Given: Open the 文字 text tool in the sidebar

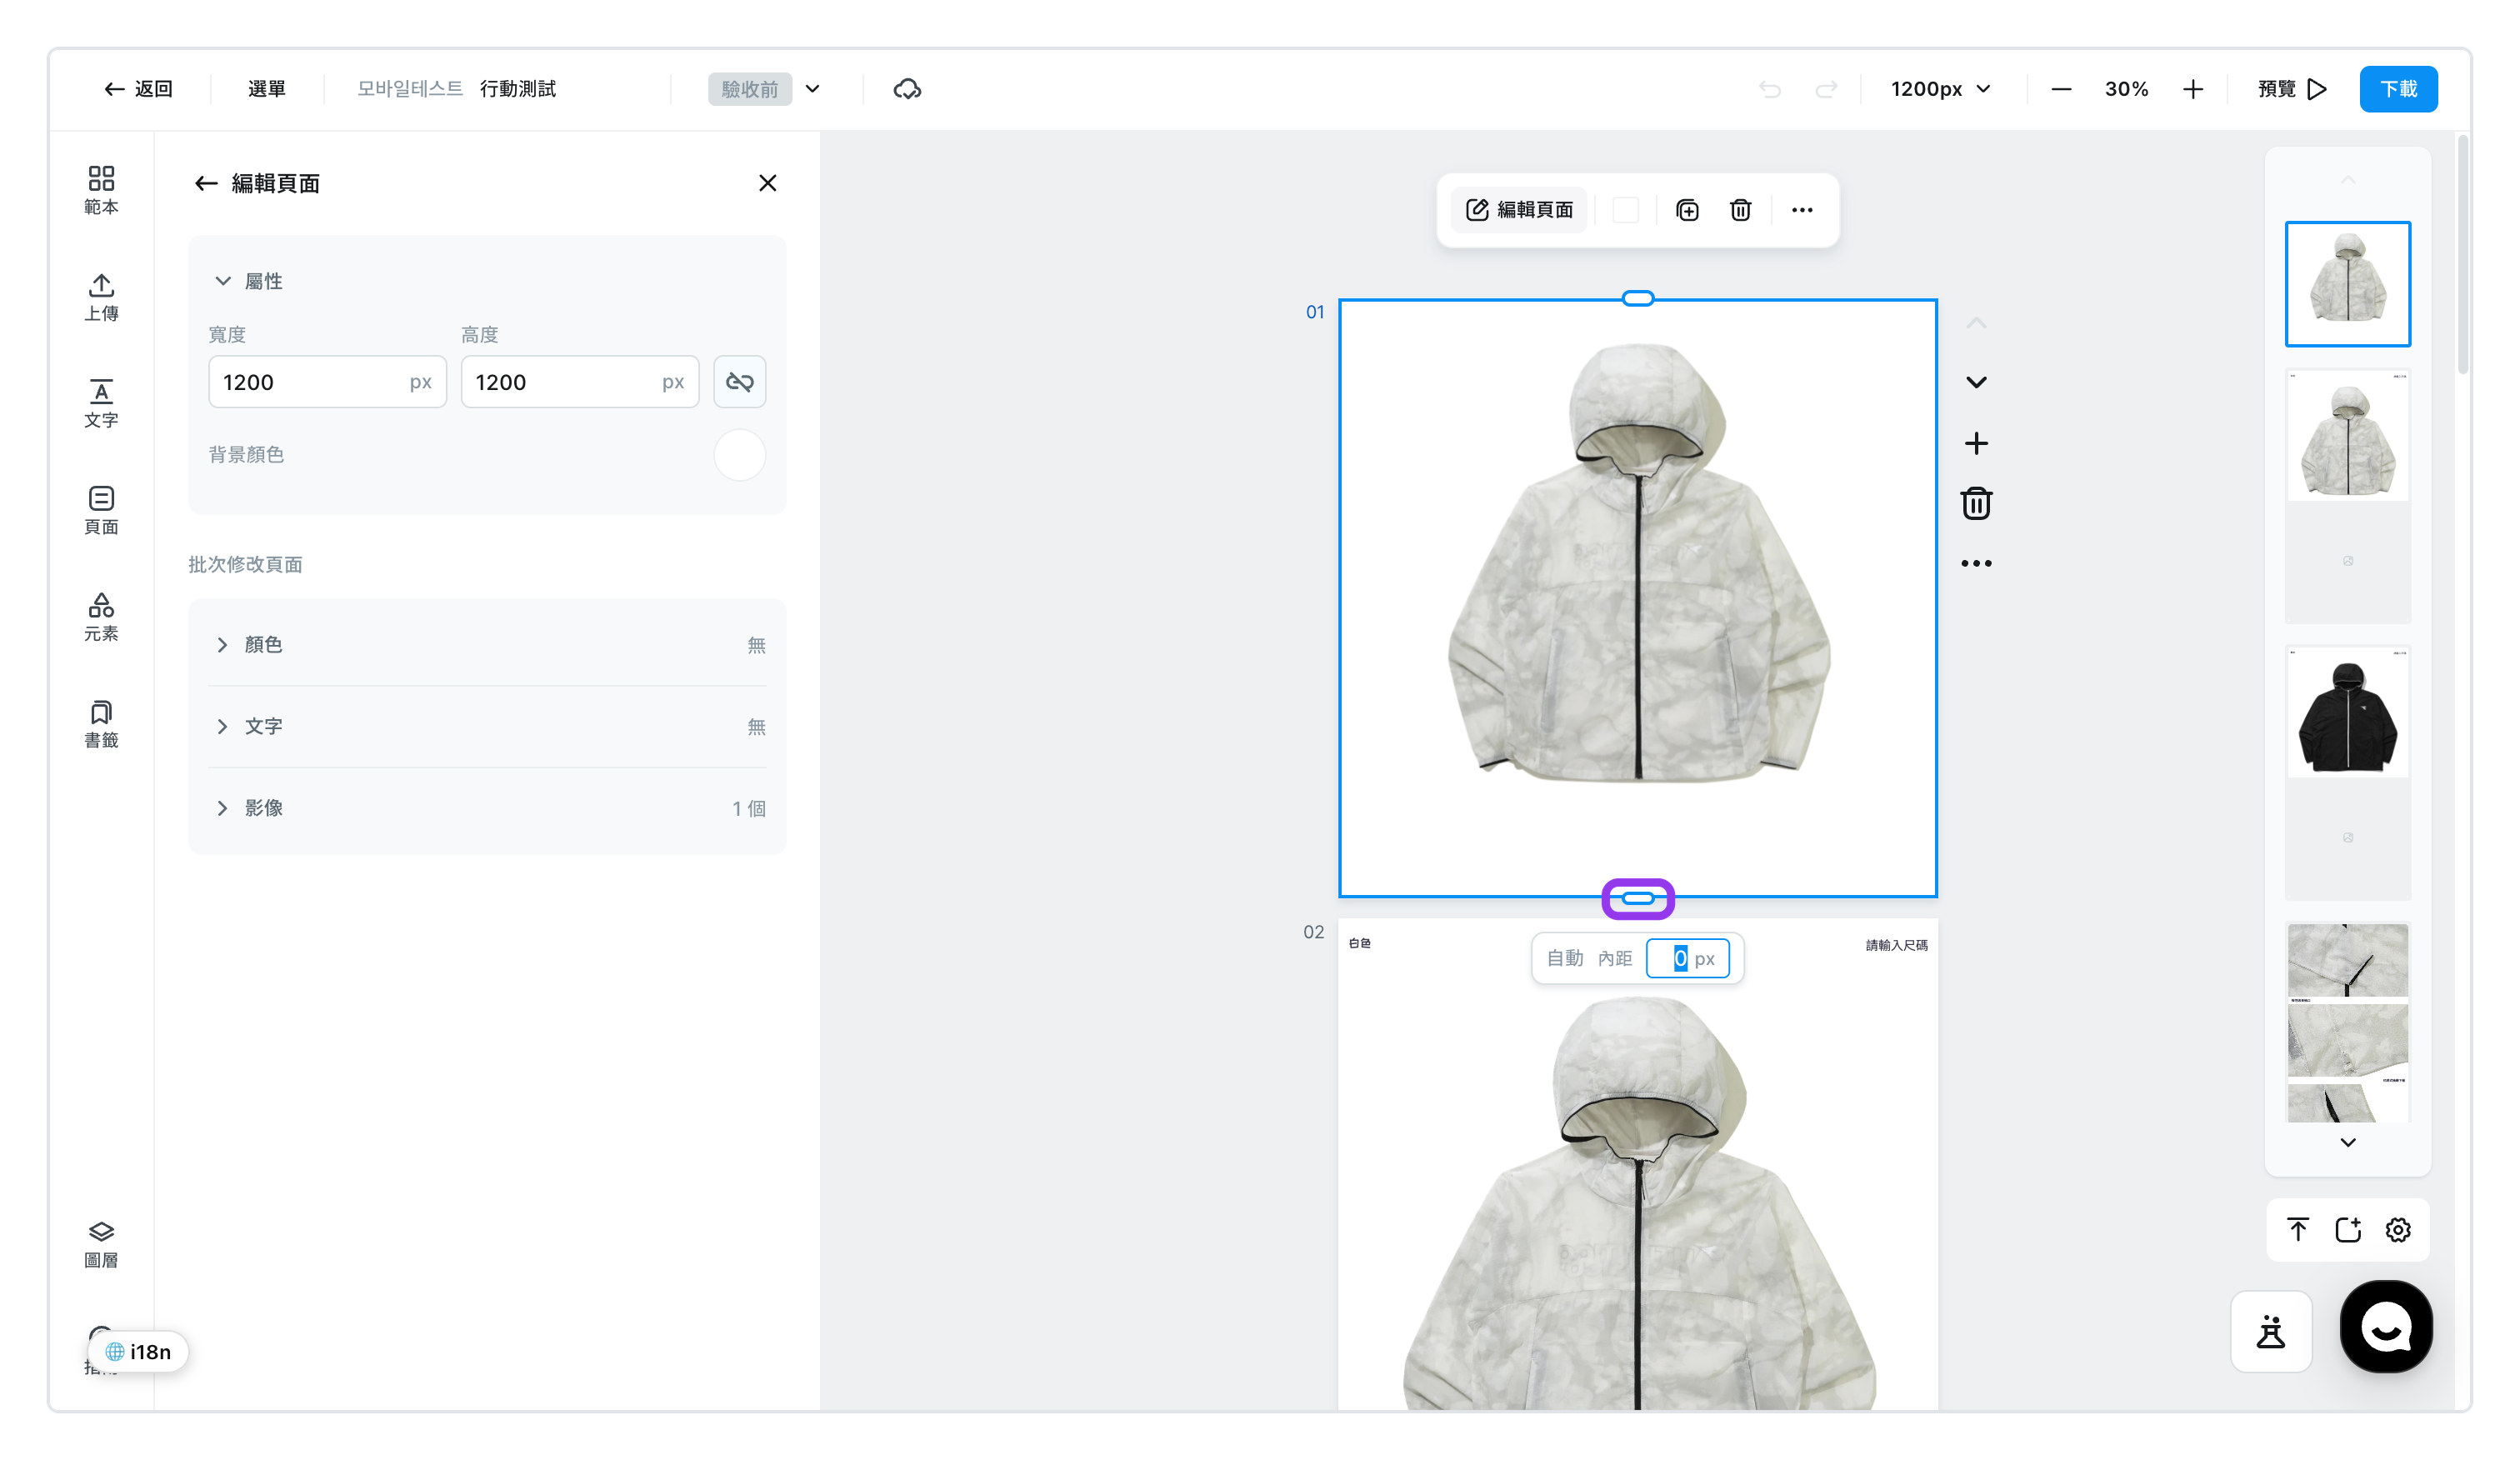Looking at the screenshot, I should (101, 404).
